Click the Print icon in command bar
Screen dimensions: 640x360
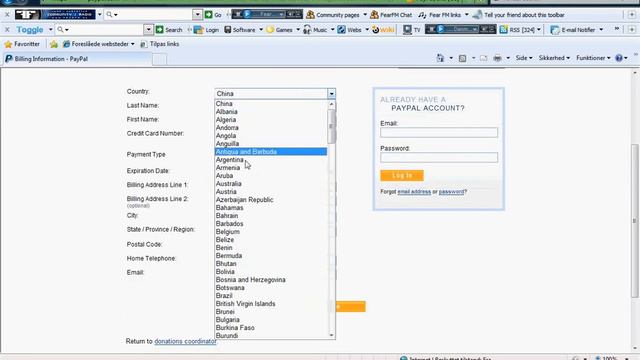click(x=497, y=58)
